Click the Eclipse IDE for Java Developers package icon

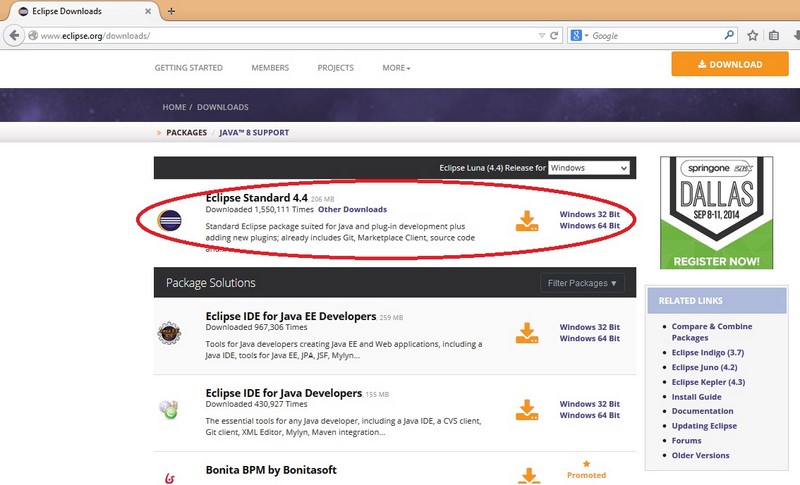pos(170,409)
